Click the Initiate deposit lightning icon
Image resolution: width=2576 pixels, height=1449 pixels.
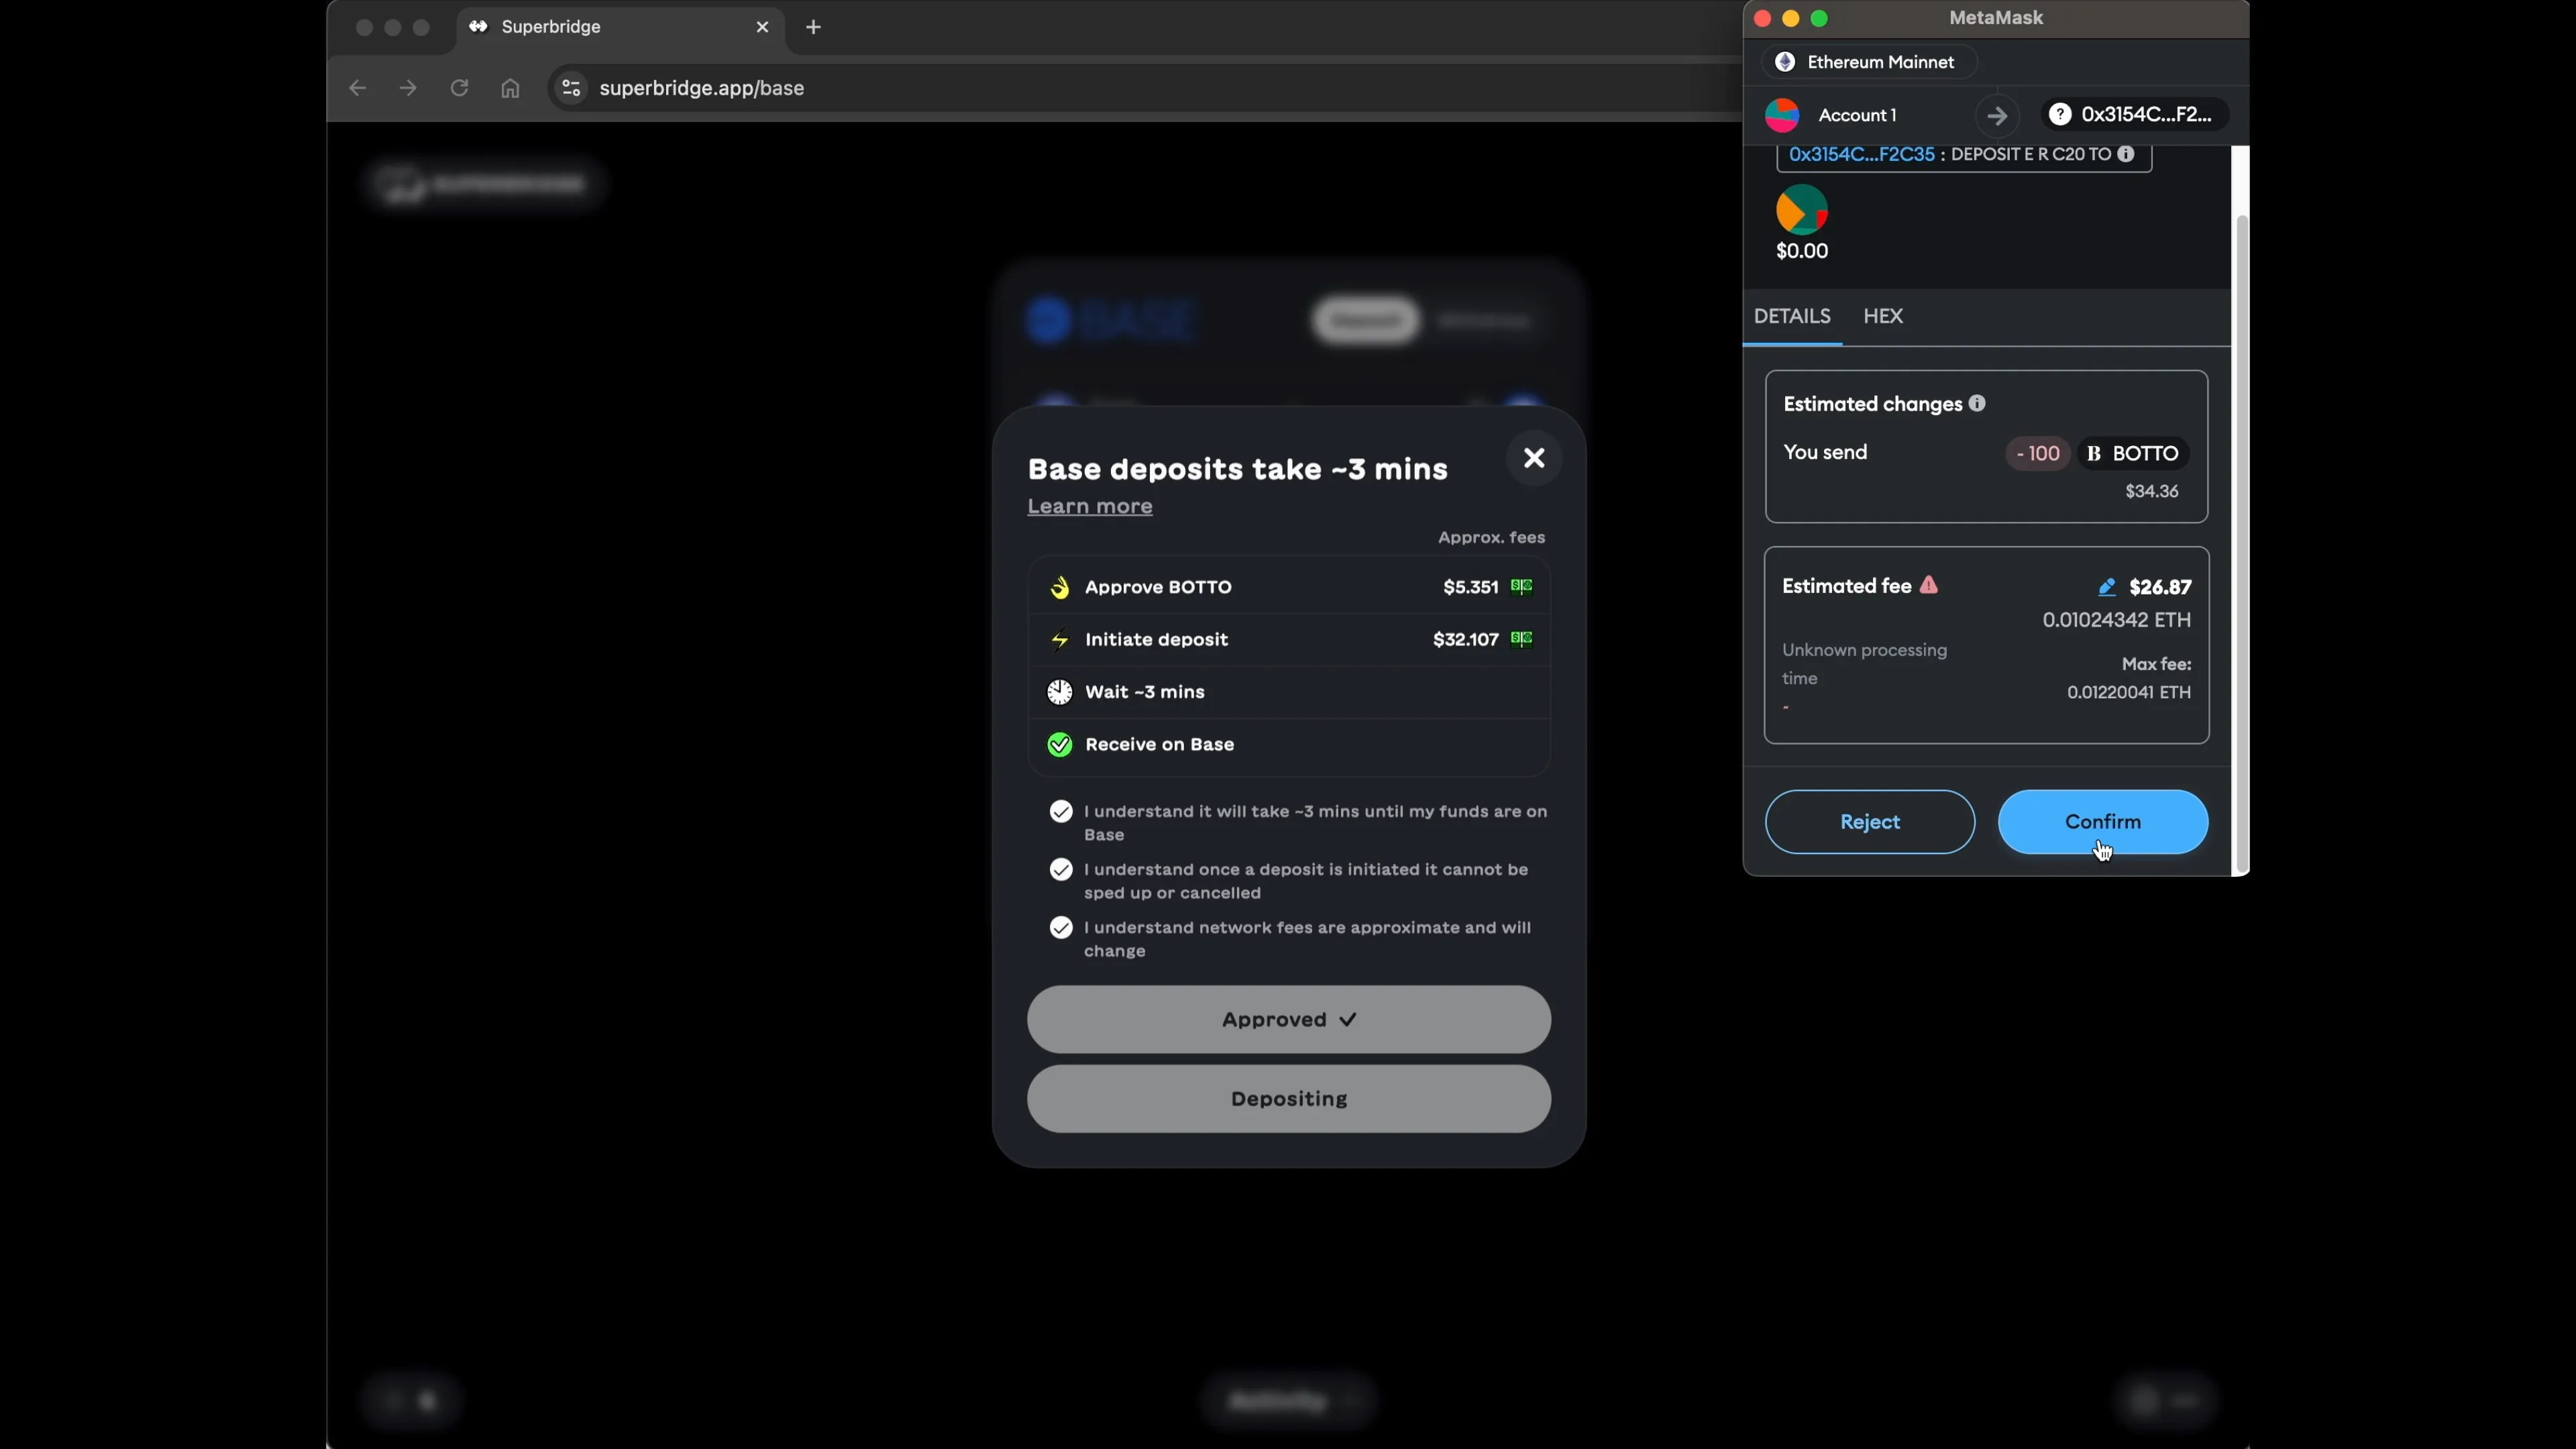tap(1060, 640)
